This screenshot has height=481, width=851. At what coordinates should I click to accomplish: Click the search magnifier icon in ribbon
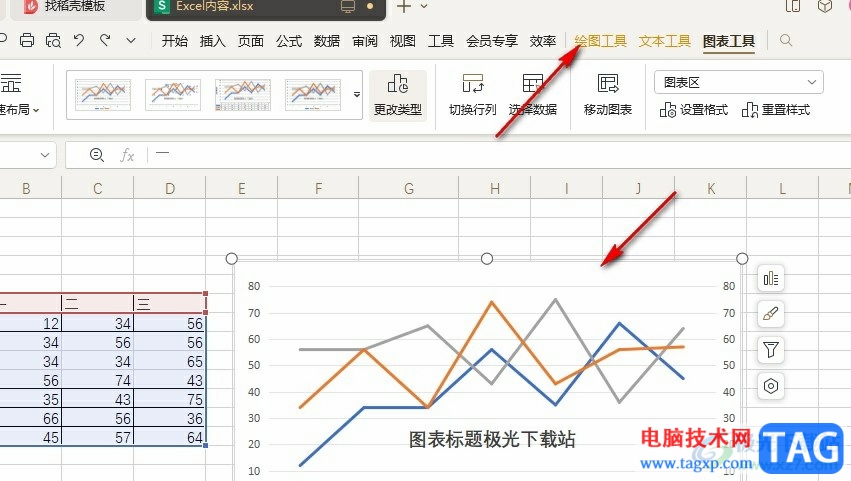tap(785, 40)
